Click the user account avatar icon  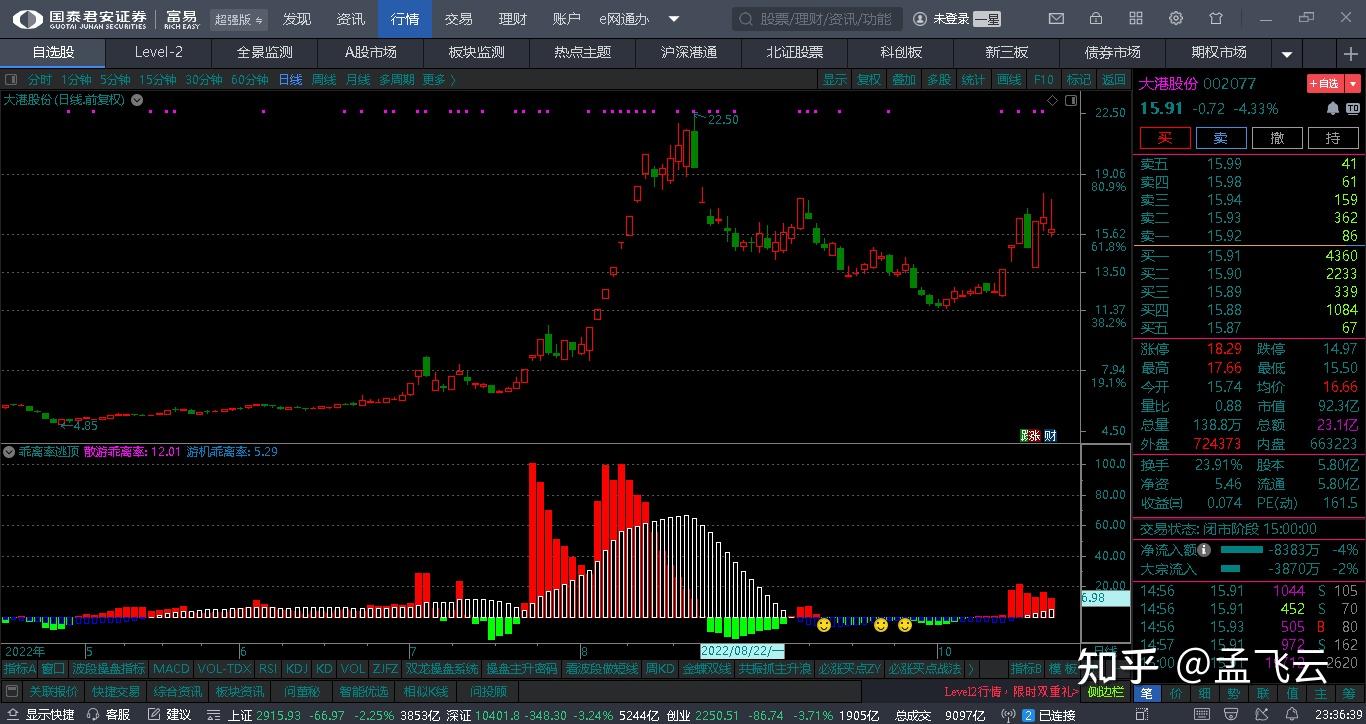click(919, 19)
